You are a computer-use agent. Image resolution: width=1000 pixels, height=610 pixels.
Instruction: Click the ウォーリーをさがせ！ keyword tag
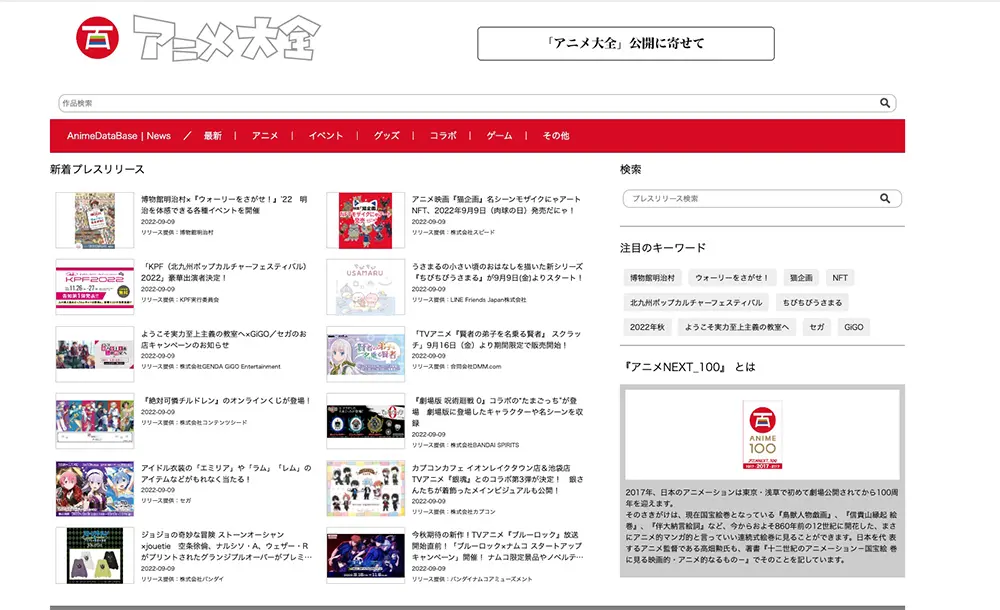pos(732,278)
